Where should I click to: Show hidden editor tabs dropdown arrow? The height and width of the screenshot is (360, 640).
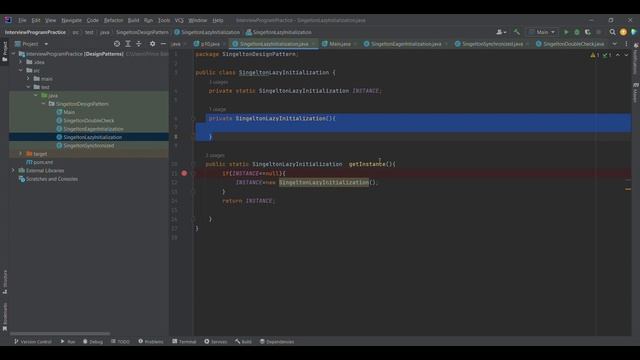click(615, 44)
